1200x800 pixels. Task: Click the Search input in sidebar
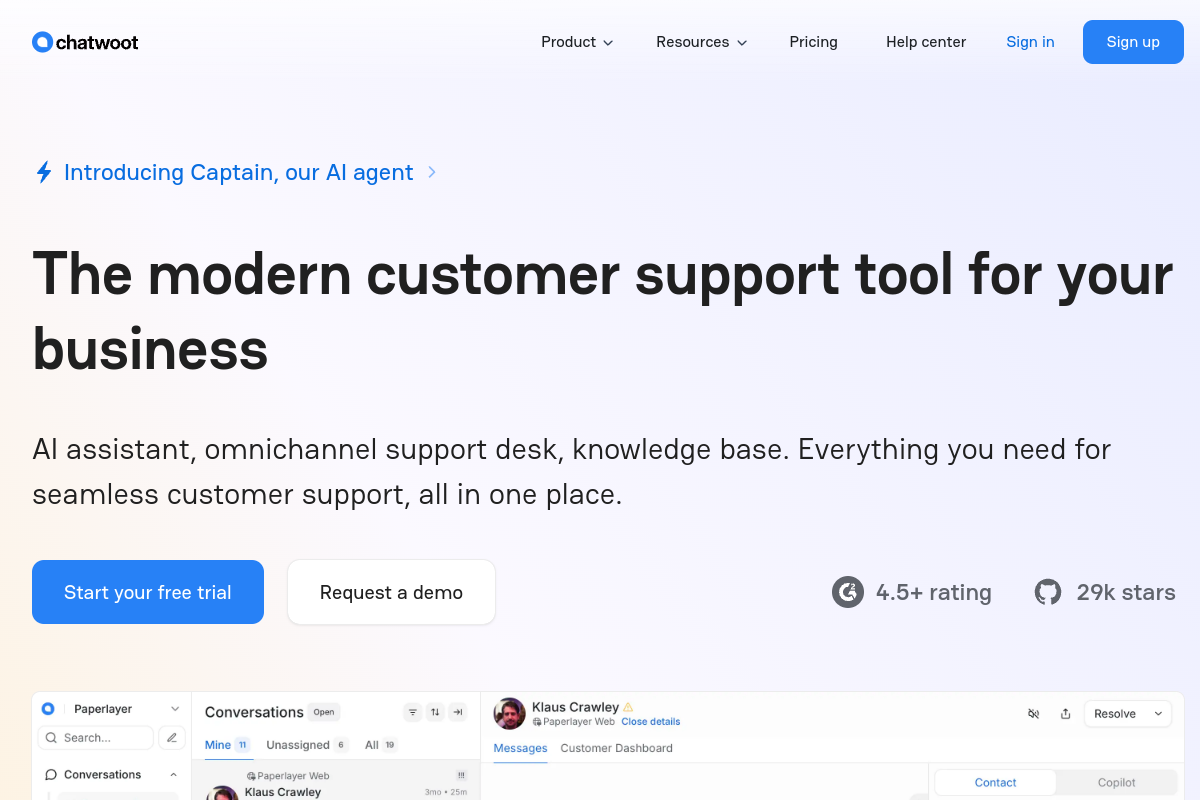pos(96,738)
